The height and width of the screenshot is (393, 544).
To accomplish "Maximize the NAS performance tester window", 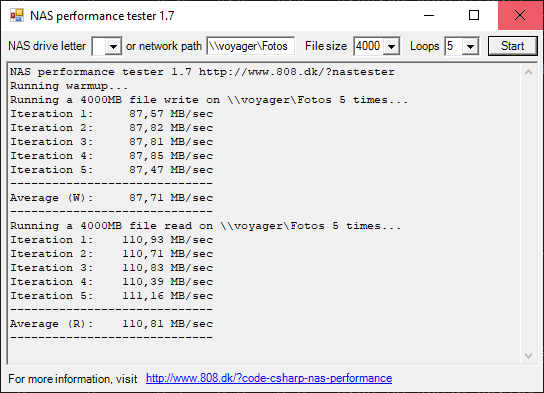I will click(474, 15).
